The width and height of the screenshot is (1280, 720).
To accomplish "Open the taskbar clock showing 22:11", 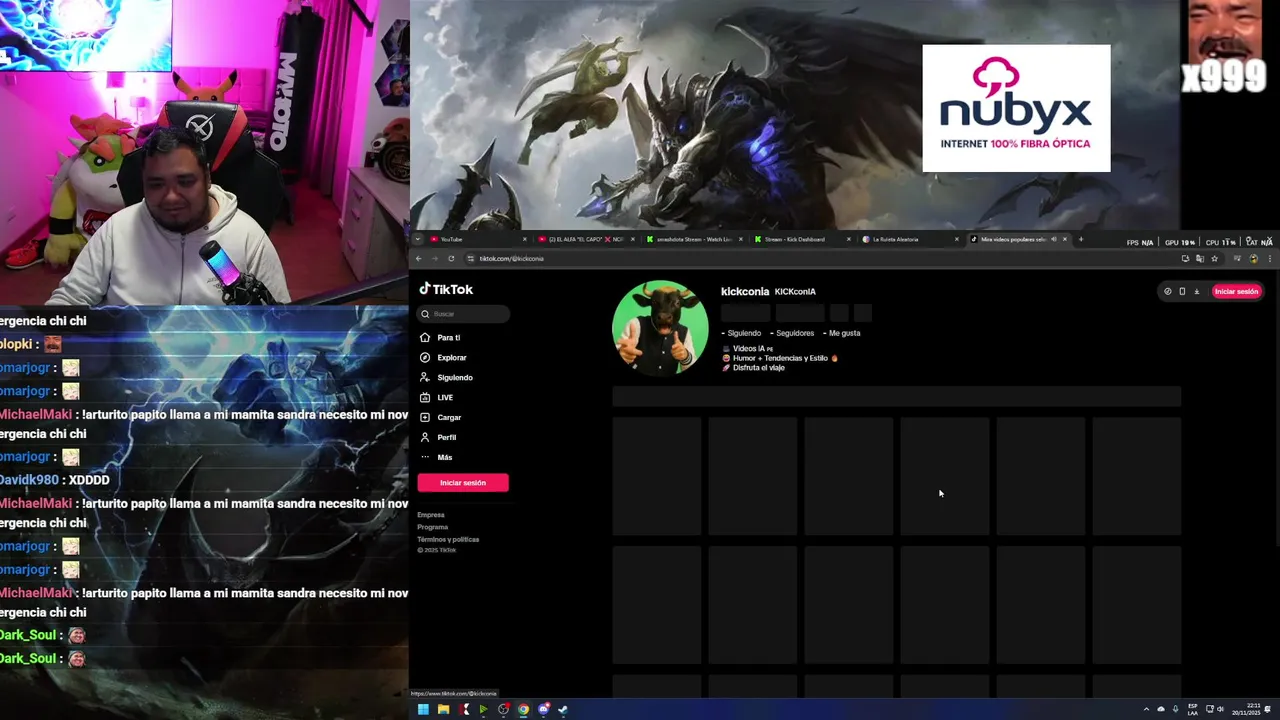I will [x=1247, y=709].
